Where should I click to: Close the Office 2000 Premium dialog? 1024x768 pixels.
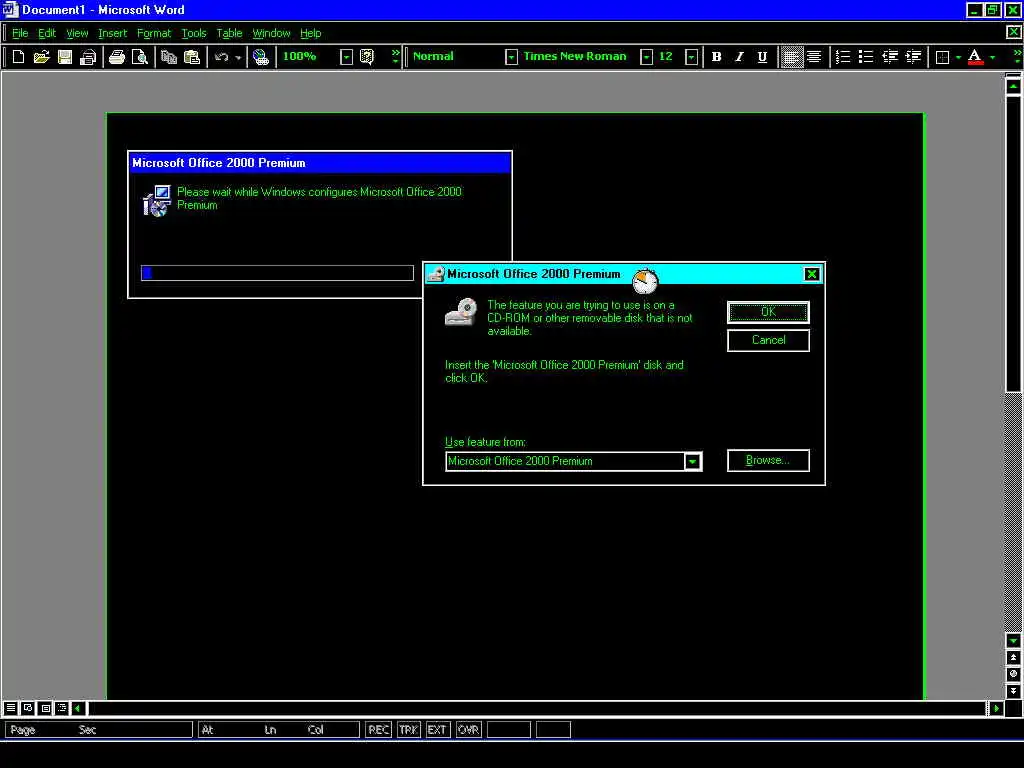[812, 274]
